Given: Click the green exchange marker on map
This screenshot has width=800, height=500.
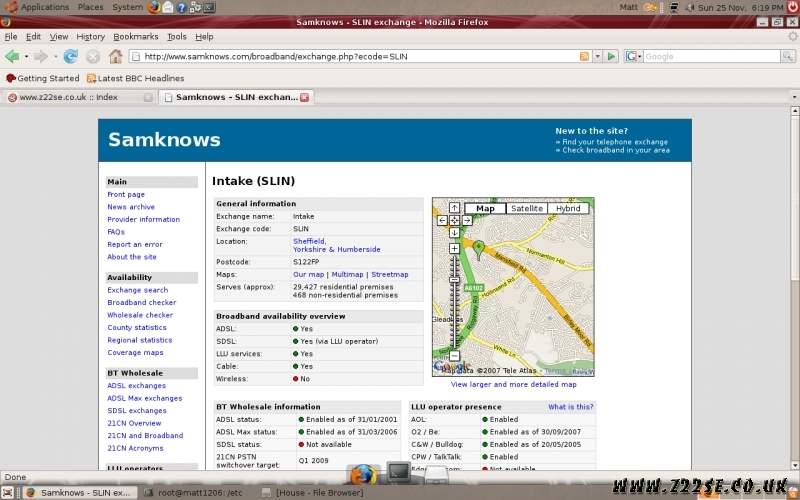Looking at the screenshot, I should pos(479,250).
